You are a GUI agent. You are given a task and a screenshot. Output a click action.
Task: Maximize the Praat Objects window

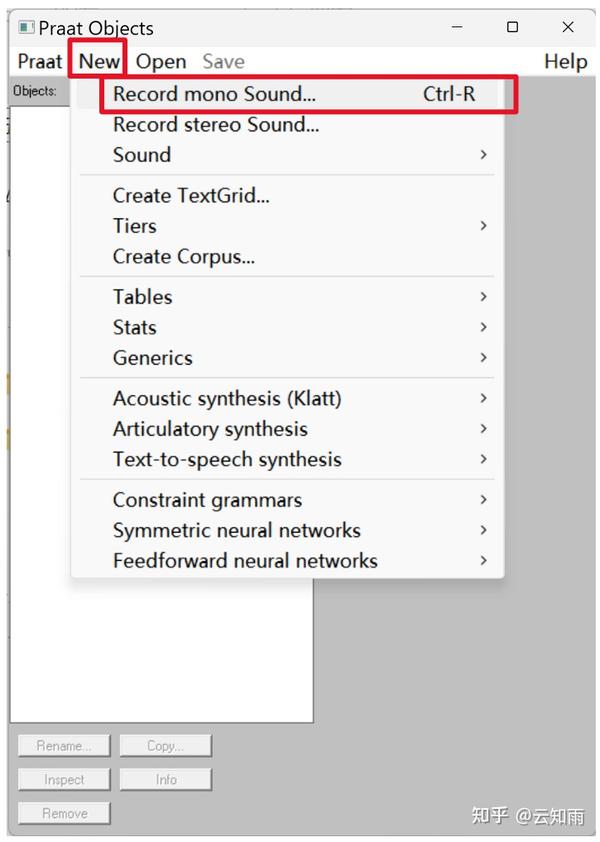[513, 27]
